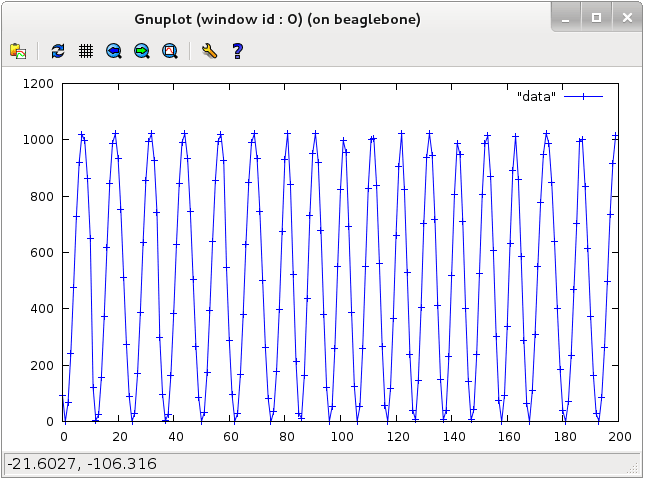
Task: Click the legend line sample
Action: coord(583,97)
